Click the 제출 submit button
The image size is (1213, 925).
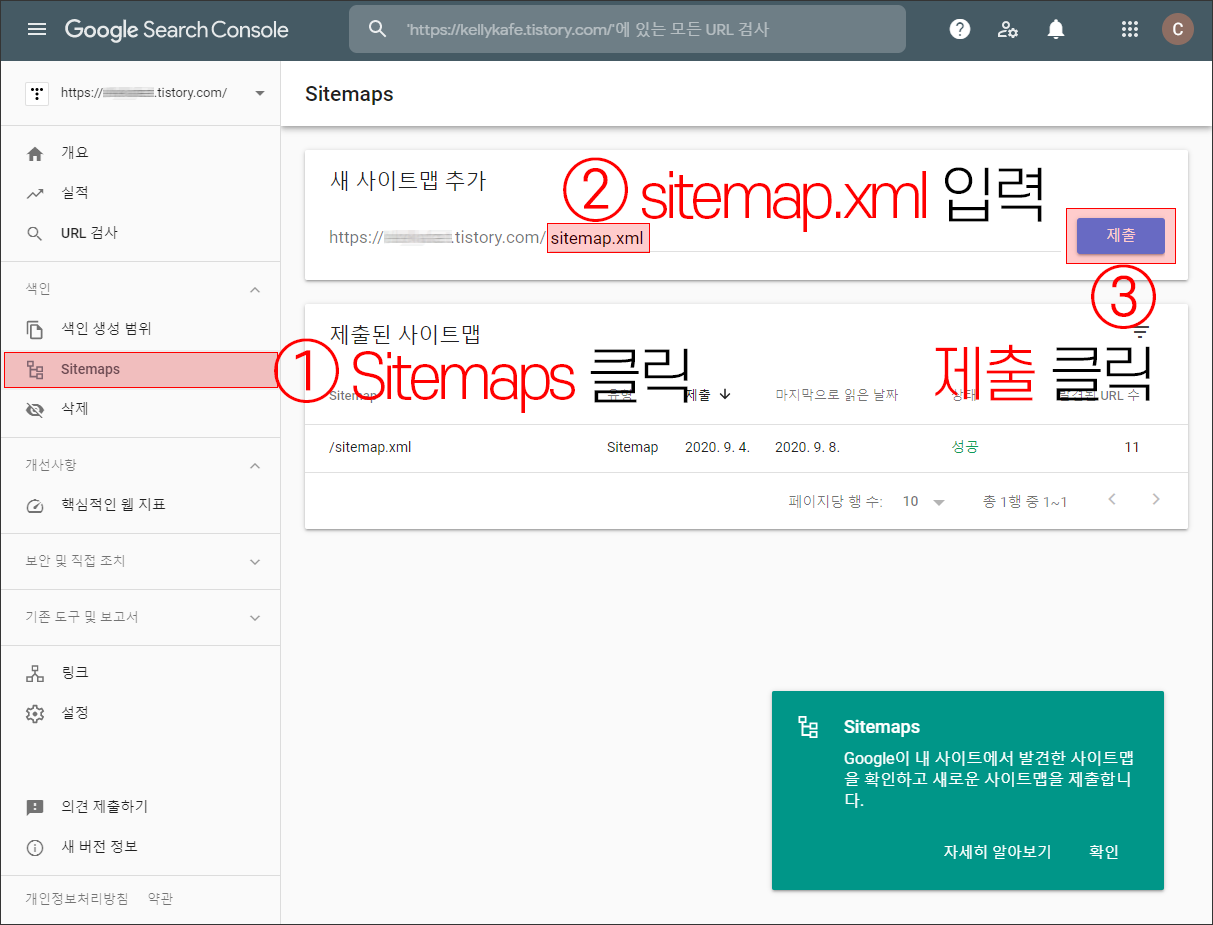pos(1120,236)
